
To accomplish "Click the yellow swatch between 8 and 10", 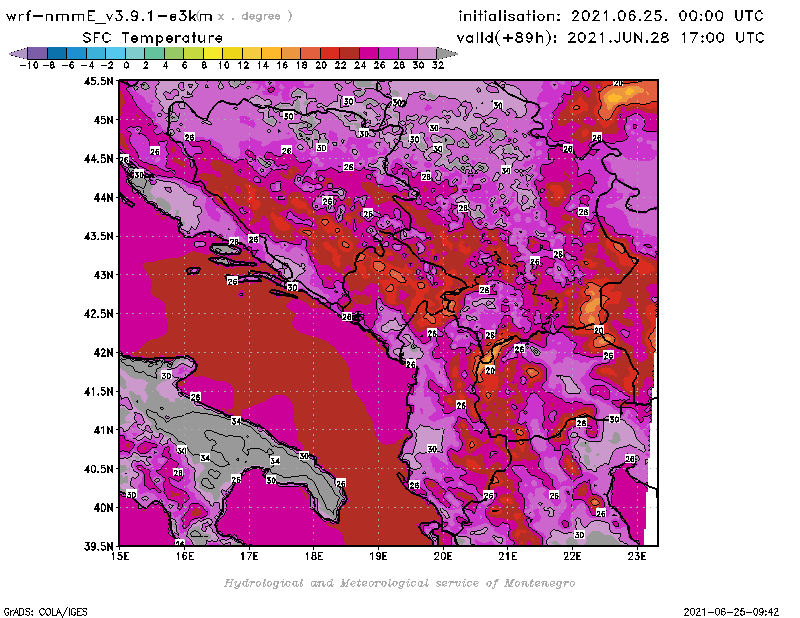I will point(213,54).
